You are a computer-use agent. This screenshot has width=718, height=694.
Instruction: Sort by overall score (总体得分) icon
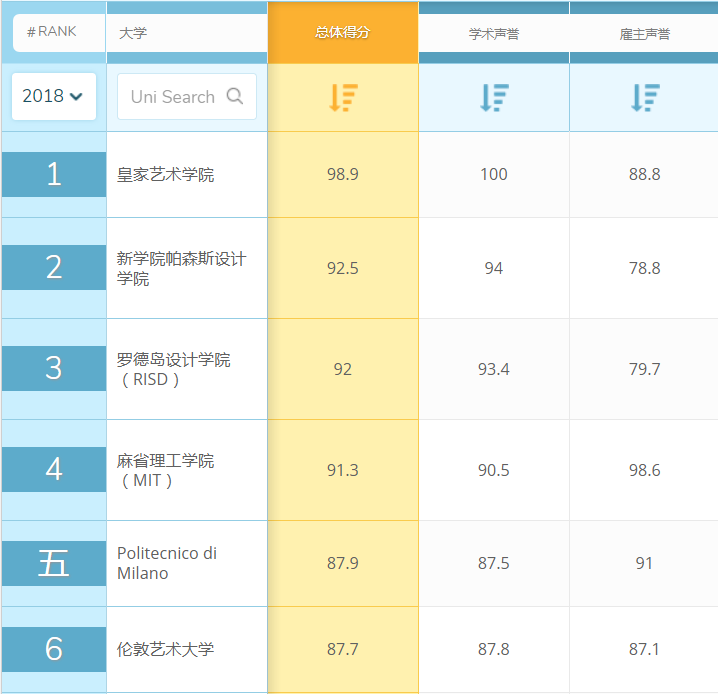[x=343, y=97]
